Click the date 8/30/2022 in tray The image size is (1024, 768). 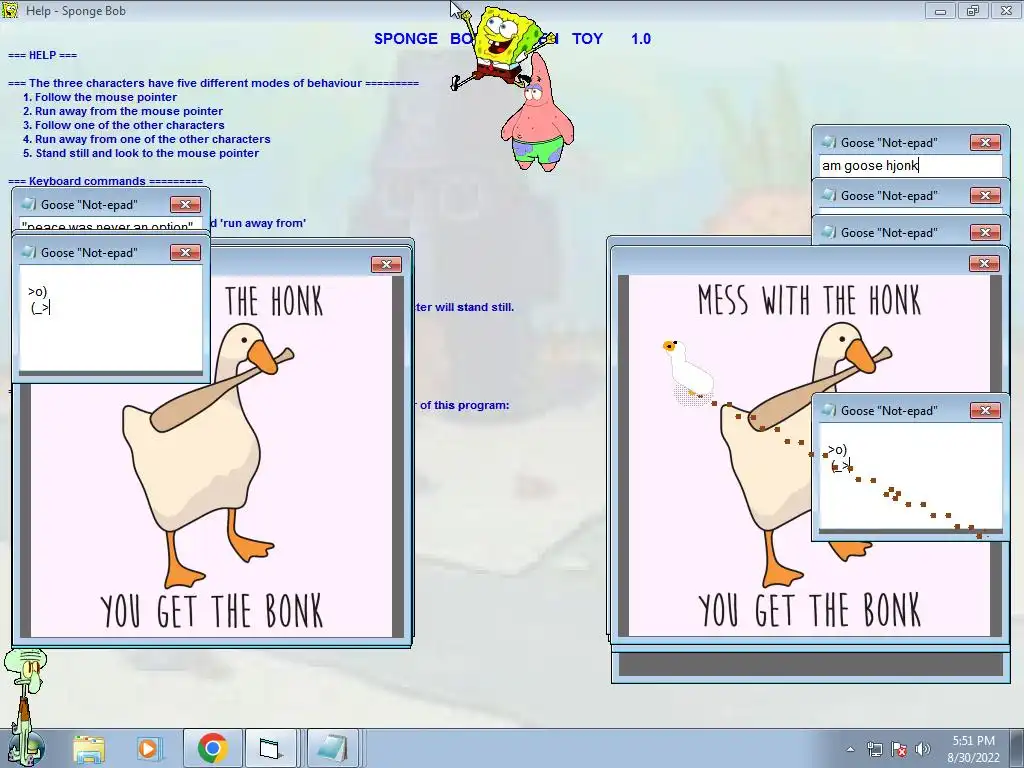[973, 758]
